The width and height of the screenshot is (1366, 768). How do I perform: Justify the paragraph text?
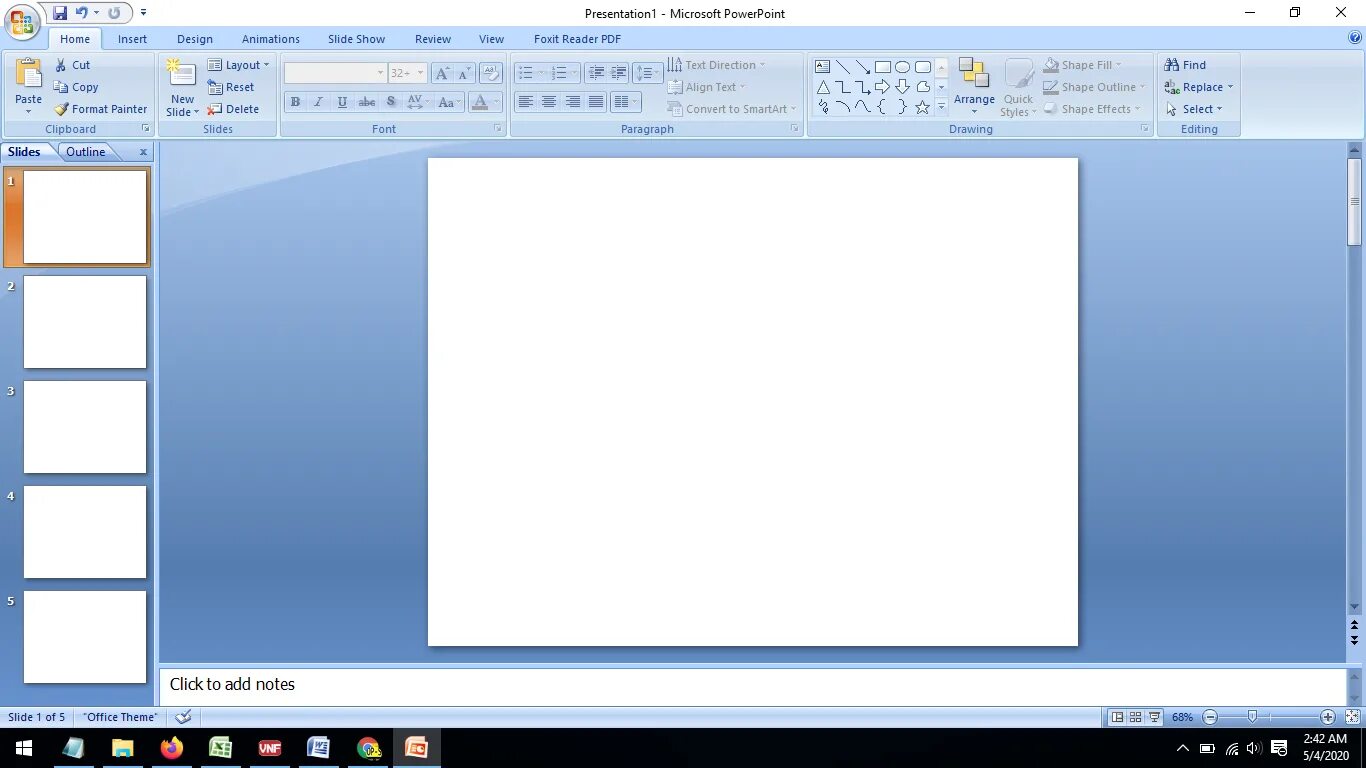coord(596,102)
